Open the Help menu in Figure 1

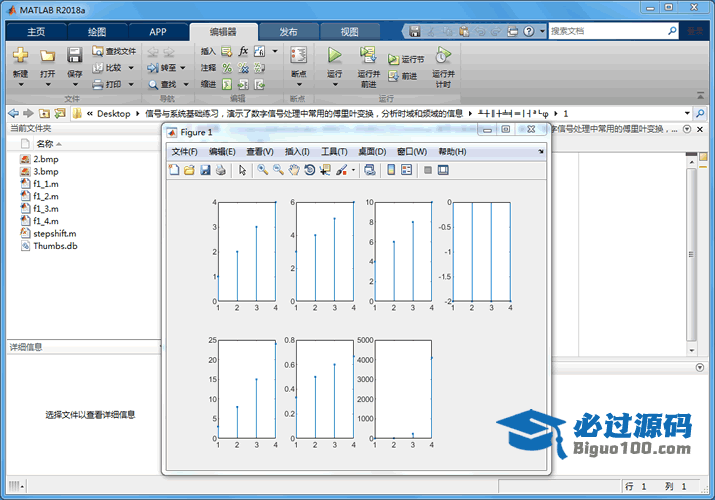pyautogui.click(x=452, y=152)
